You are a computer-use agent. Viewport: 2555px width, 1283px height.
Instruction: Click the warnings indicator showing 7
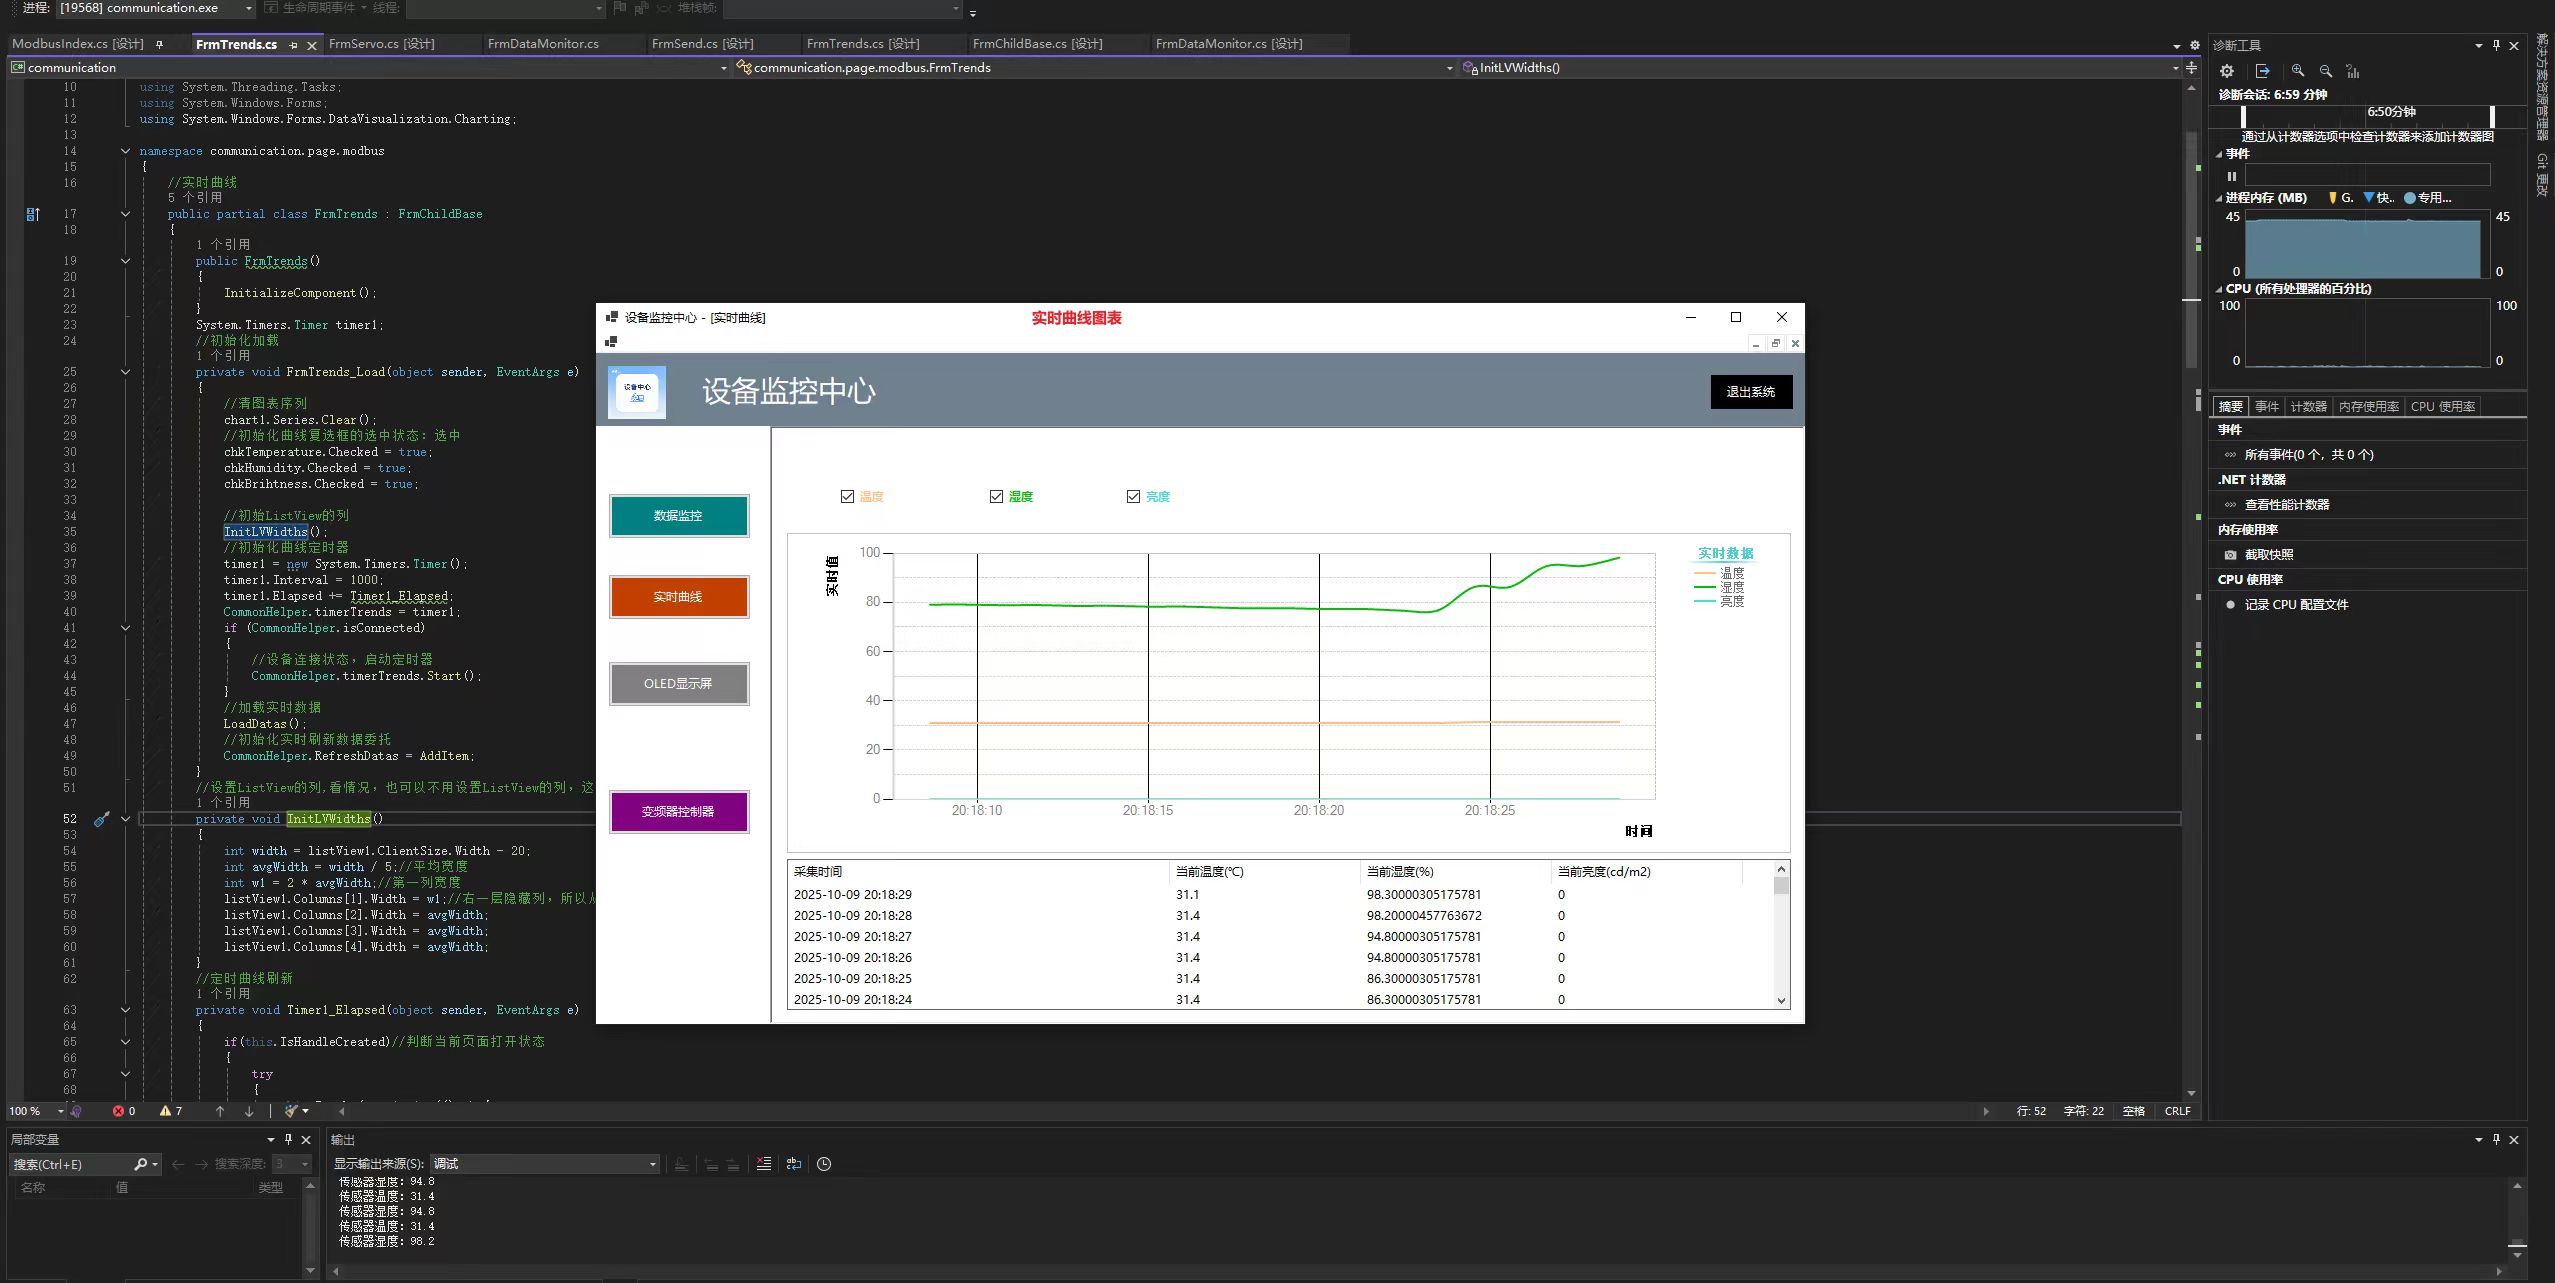(x=171, y=1111)
